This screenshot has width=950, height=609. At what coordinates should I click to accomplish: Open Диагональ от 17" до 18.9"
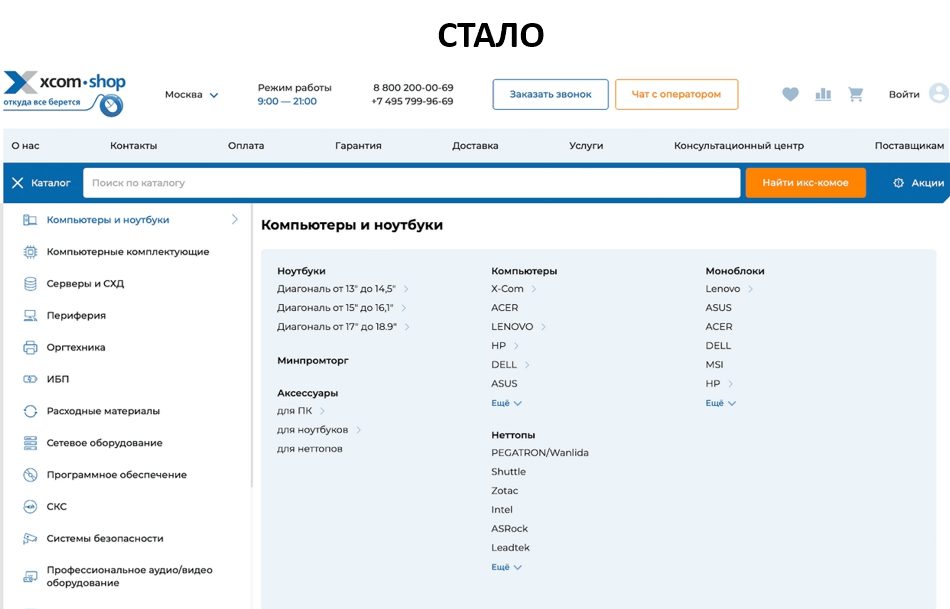[x=337, y=327]
